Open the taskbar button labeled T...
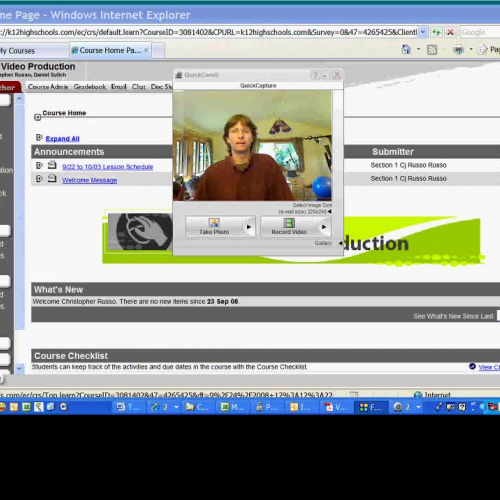The height and width of the screenshot is (500, 500). 130,407
